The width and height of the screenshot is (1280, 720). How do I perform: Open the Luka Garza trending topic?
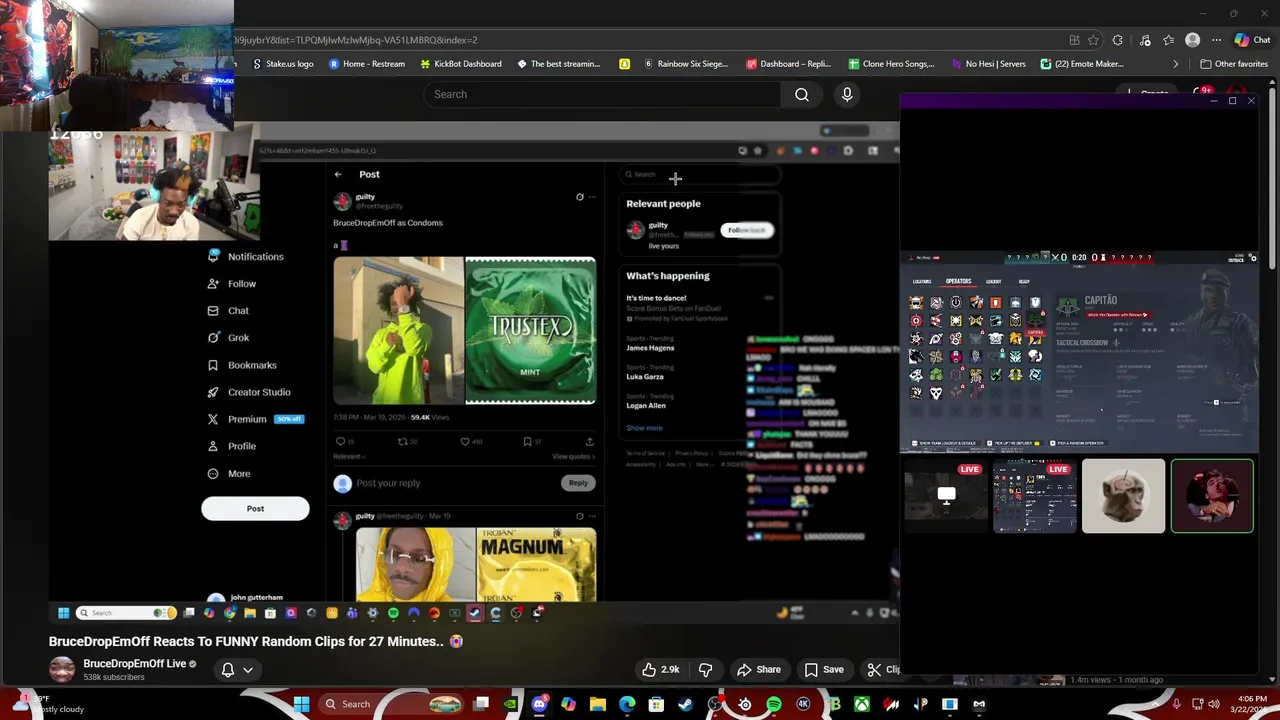click(x=645, y=377)
